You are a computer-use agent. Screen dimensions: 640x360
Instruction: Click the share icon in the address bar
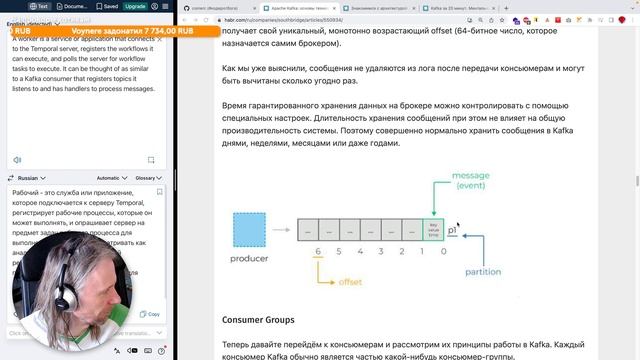[x=491, y=20]
